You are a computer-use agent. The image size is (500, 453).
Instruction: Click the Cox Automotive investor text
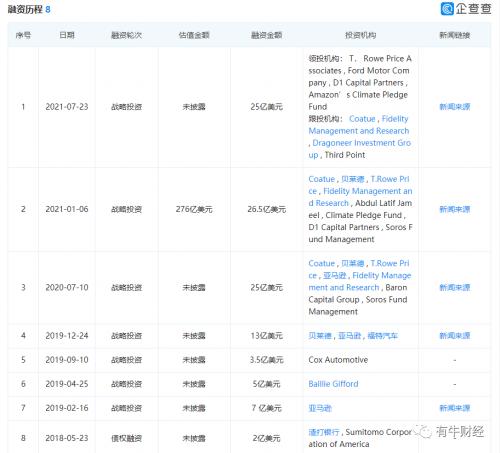click(x=338, y=360)
